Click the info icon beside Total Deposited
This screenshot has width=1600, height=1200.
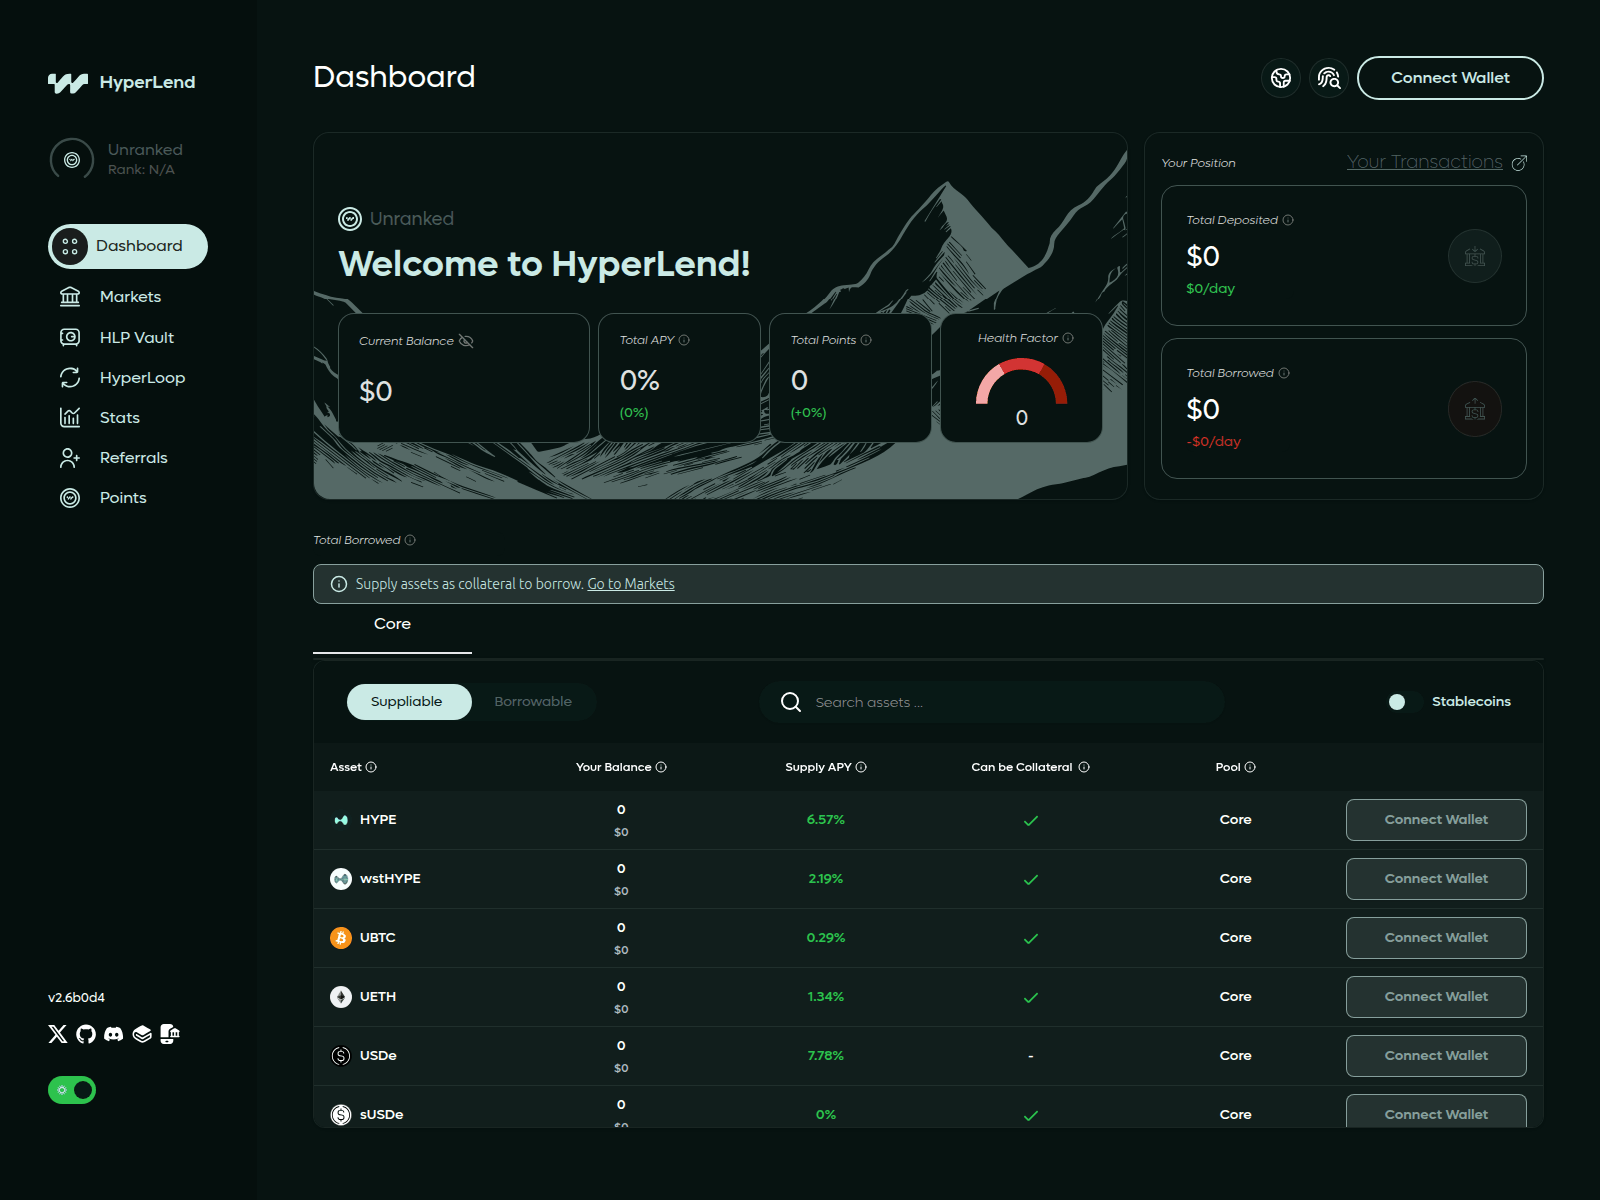(x=1288, y=220)
